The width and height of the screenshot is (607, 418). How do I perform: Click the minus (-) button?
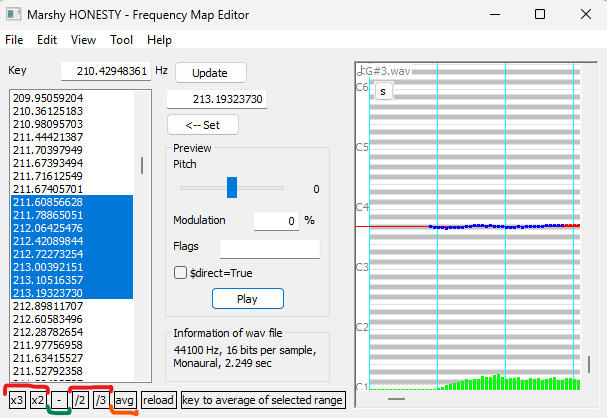[x=59, y=400]
